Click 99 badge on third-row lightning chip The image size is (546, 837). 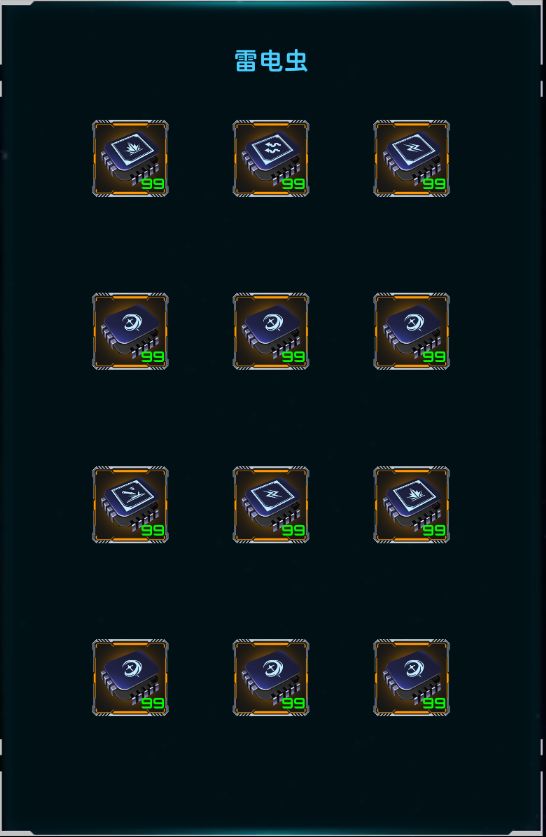[x=294, y=530]
